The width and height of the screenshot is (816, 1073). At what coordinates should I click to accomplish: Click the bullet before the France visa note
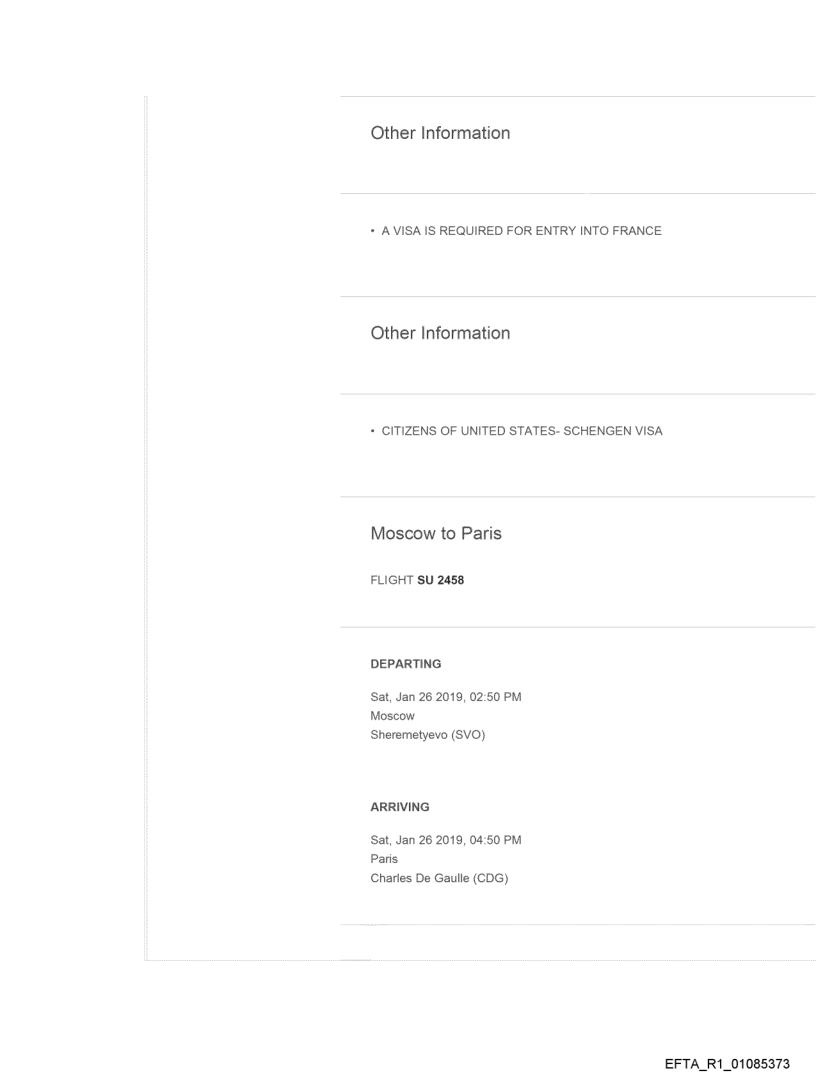click(372, 232)
